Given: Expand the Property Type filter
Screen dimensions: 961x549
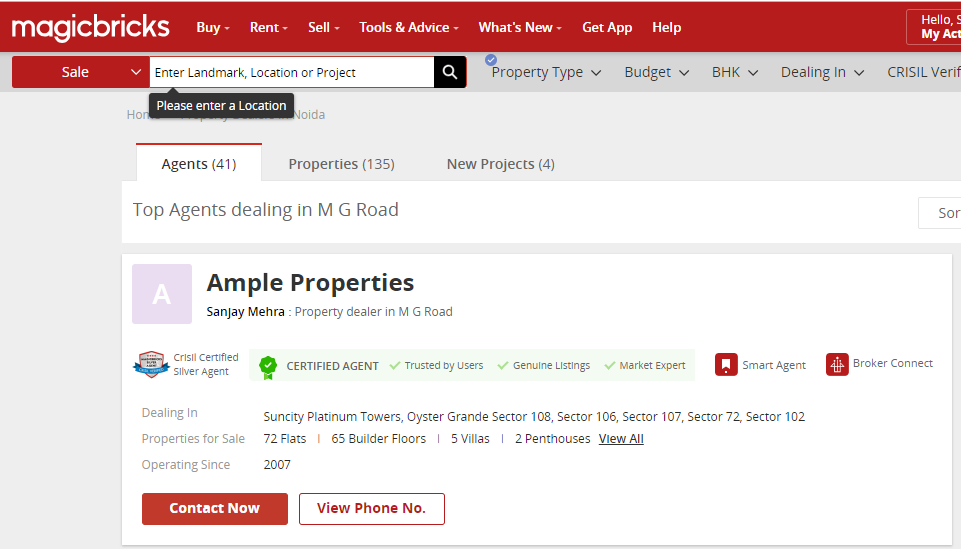Looking at the screenshot, I should tap(546, 72).
